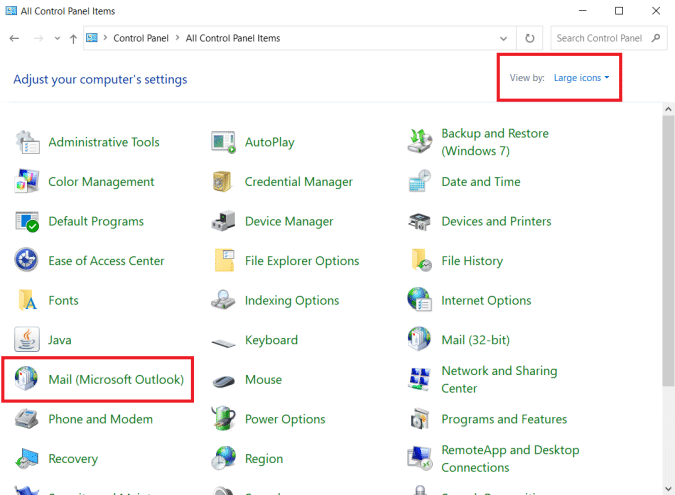This screenshot has width=675, height=495.
Task: Click the Power Options battery icon
Action: pos(223,418)
